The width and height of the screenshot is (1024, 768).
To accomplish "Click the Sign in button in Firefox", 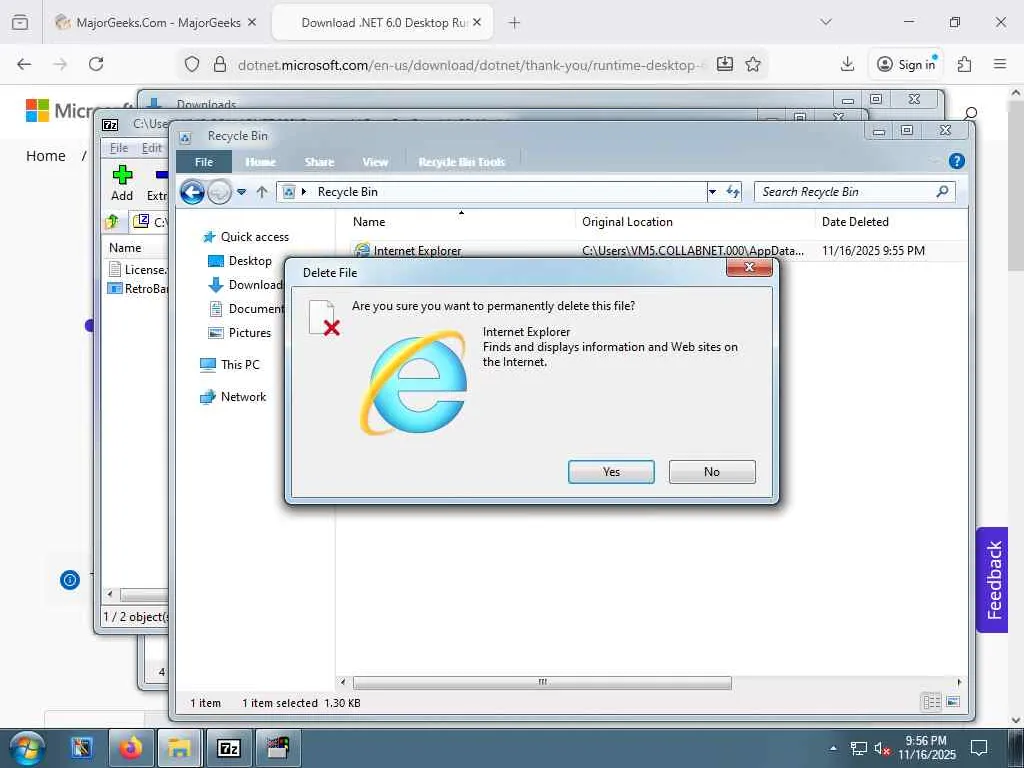I will (907, 64).
